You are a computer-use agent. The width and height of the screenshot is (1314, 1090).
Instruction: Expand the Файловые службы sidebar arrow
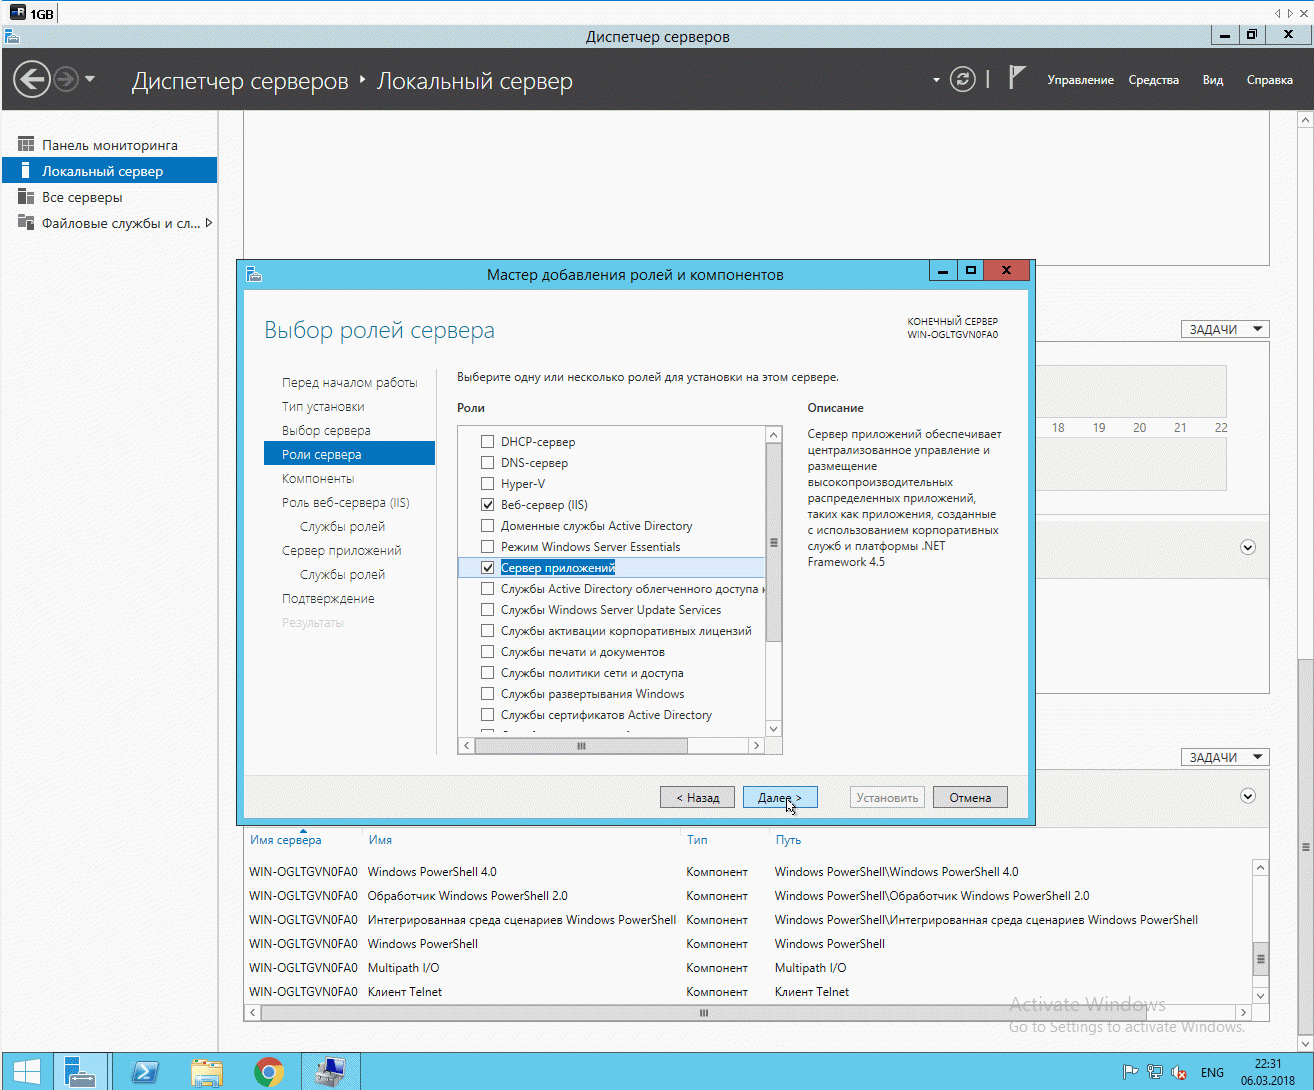coord(208,223)
